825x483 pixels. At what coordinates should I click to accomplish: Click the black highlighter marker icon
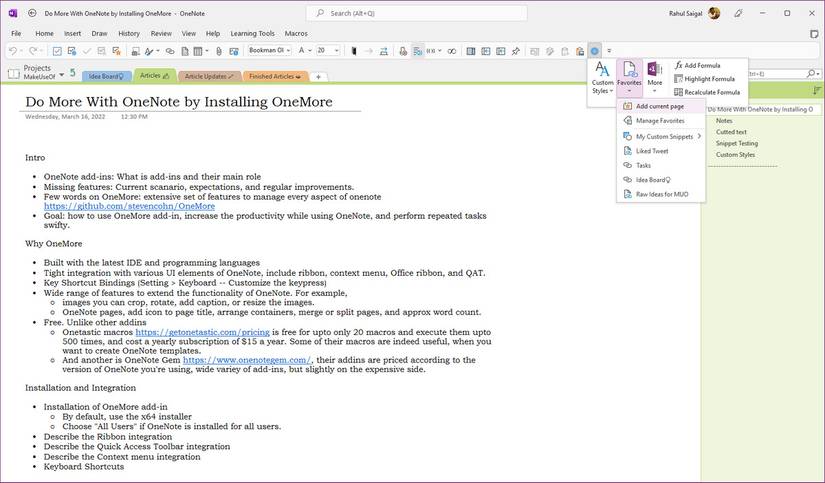(x=354, y=51)
